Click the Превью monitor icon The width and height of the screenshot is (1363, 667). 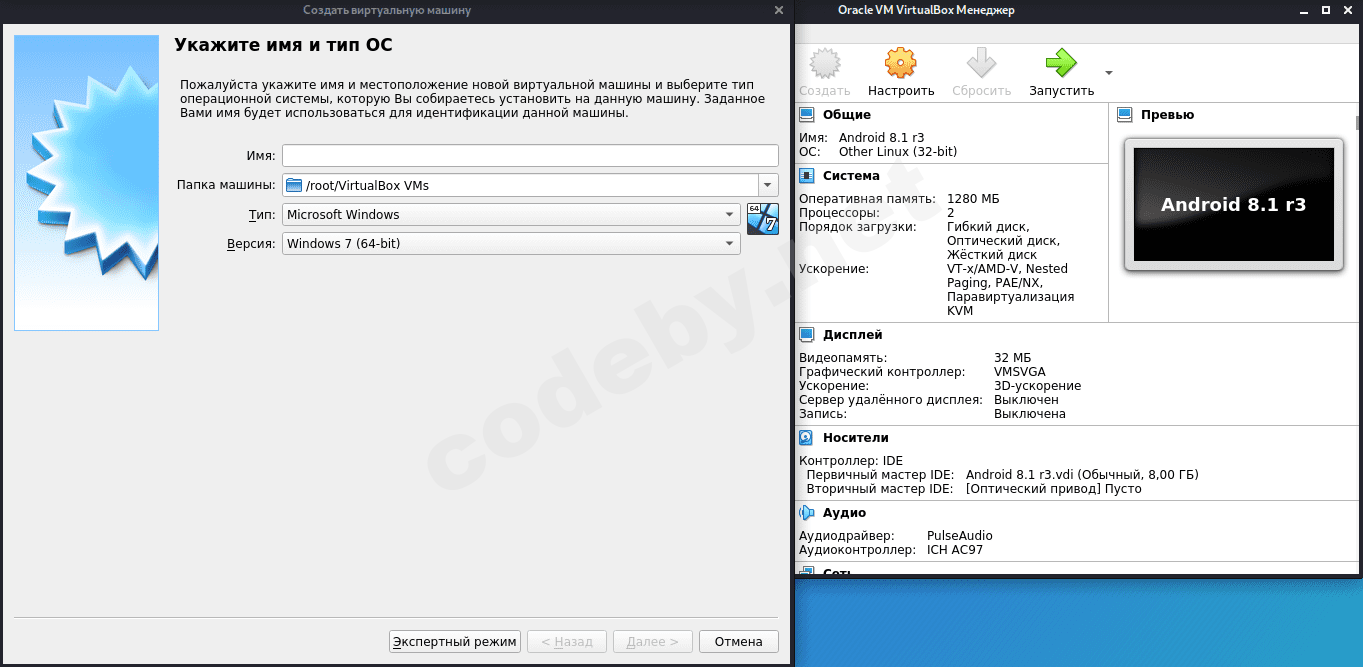(1125, 115)
